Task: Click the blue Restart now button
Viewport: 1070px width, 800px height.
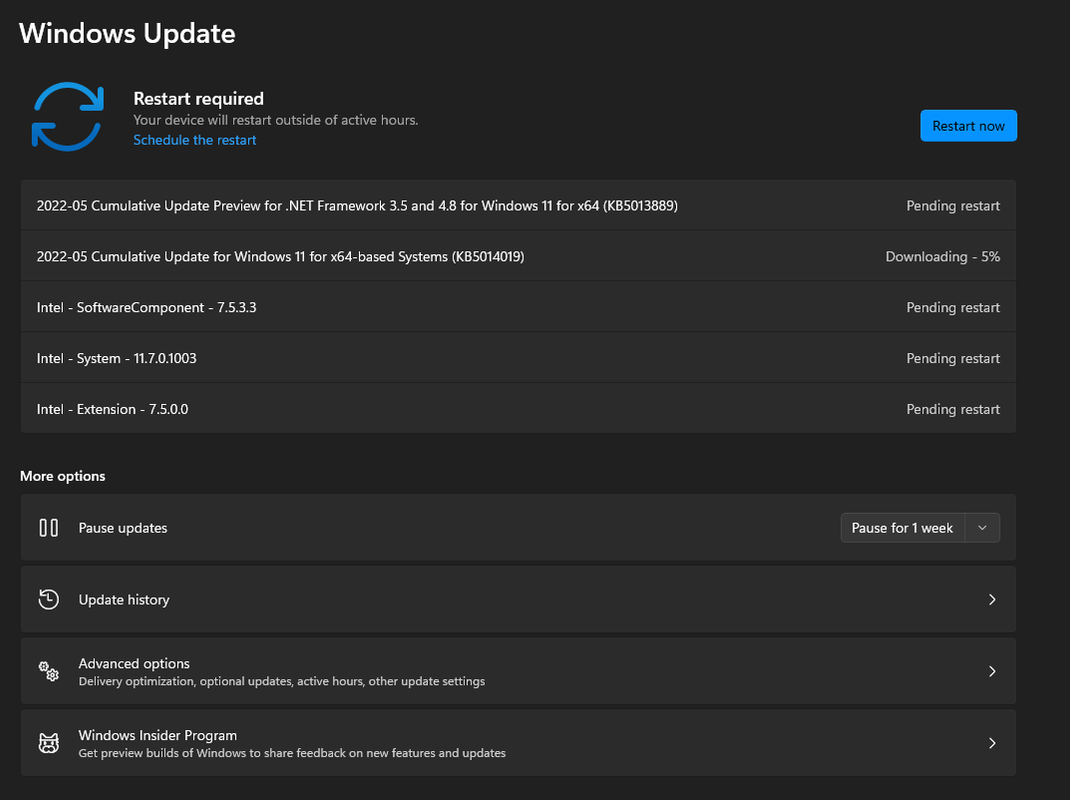Action: click(968, 126)
